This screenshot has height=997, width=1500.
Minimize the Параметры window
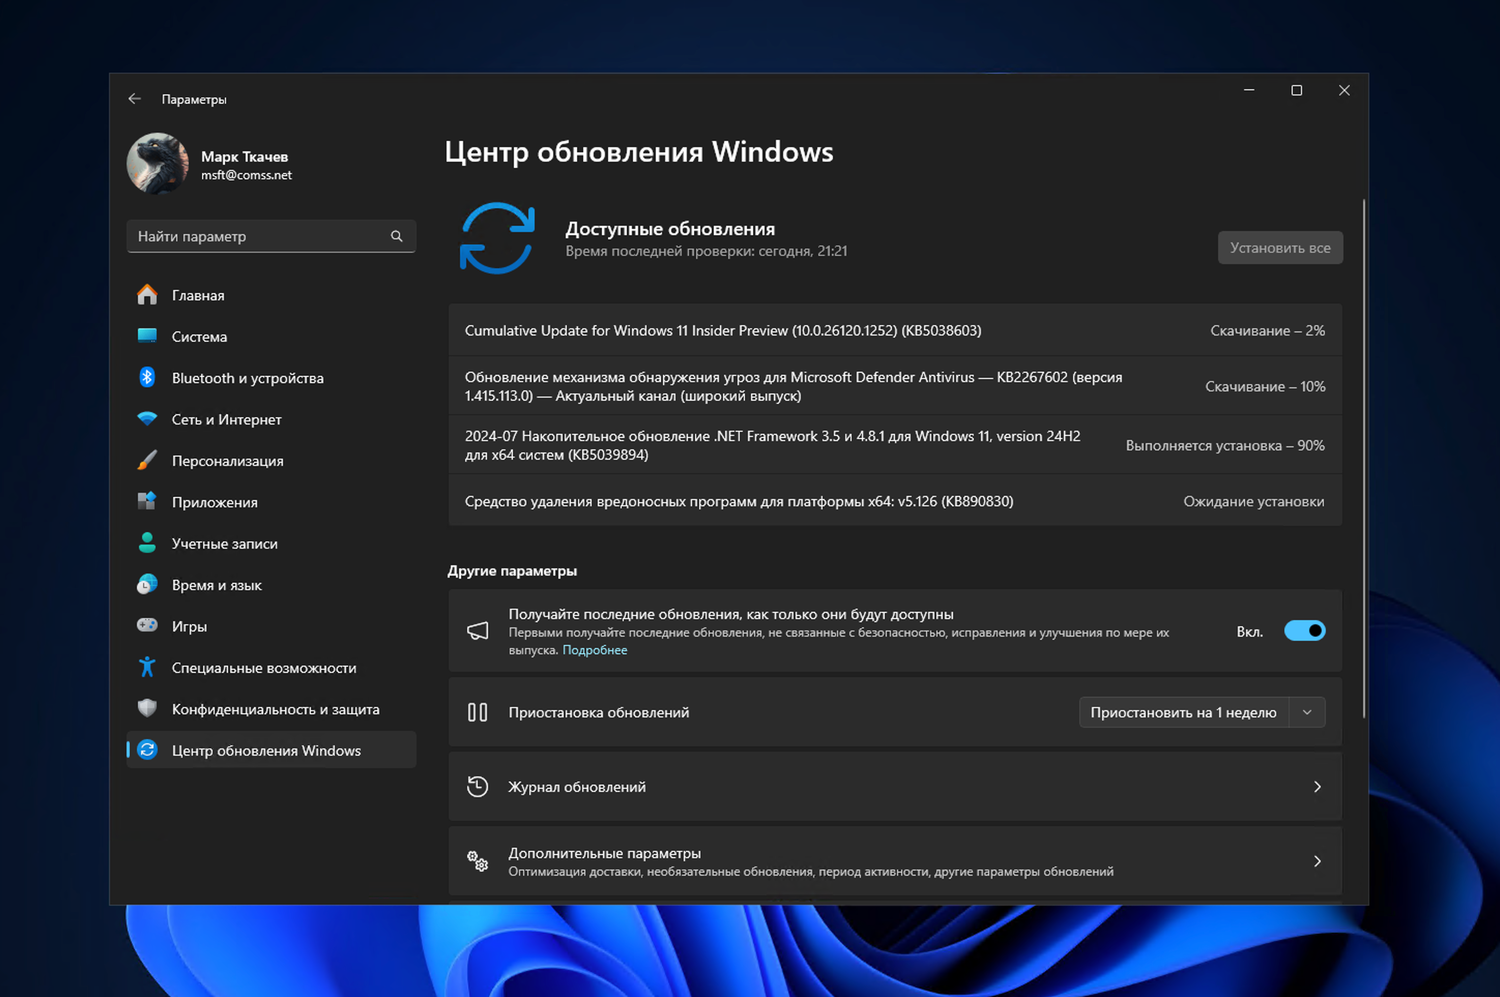coord(1249,90)
